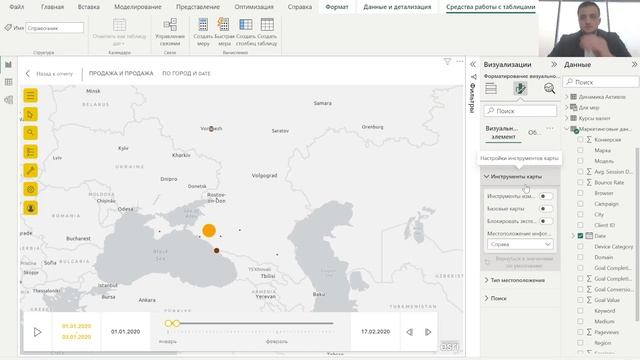640x360 pixels.
Task: Open the Главная ribbon tab
Action: [52, 7]
